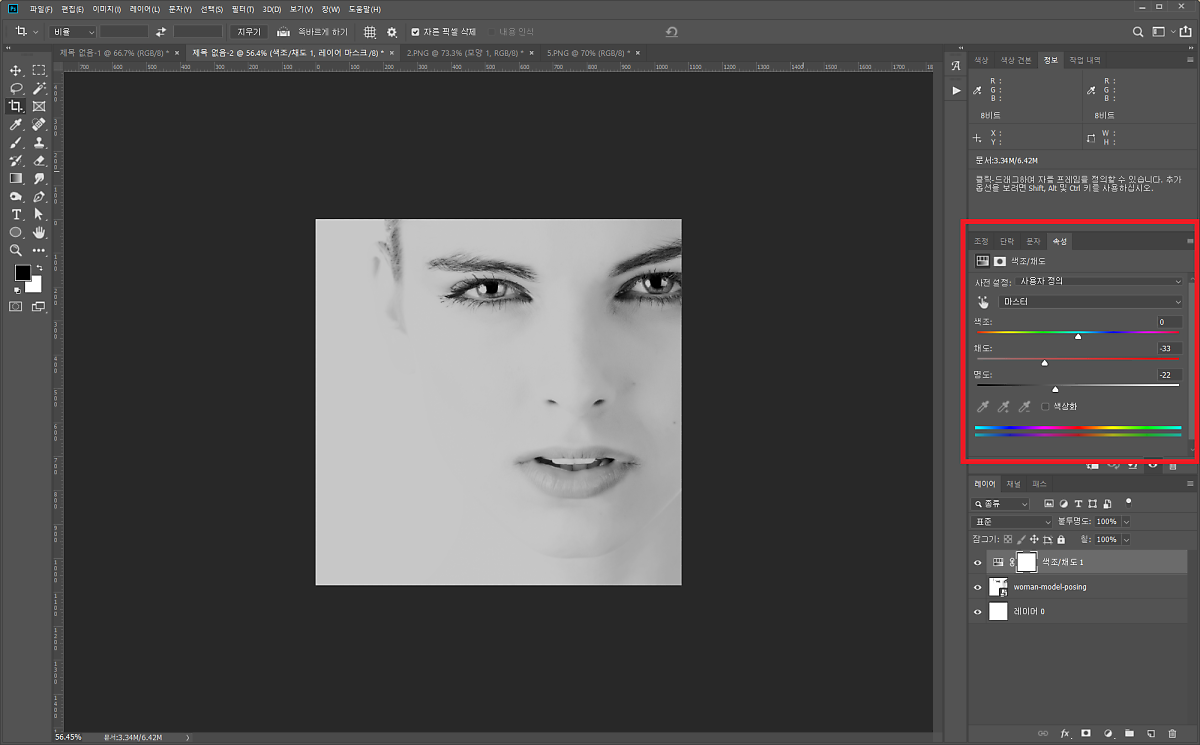The image size is (1200, 745).
Task: Click the 채도 saturation slider handle
Action: click(x=1044, y=363)
